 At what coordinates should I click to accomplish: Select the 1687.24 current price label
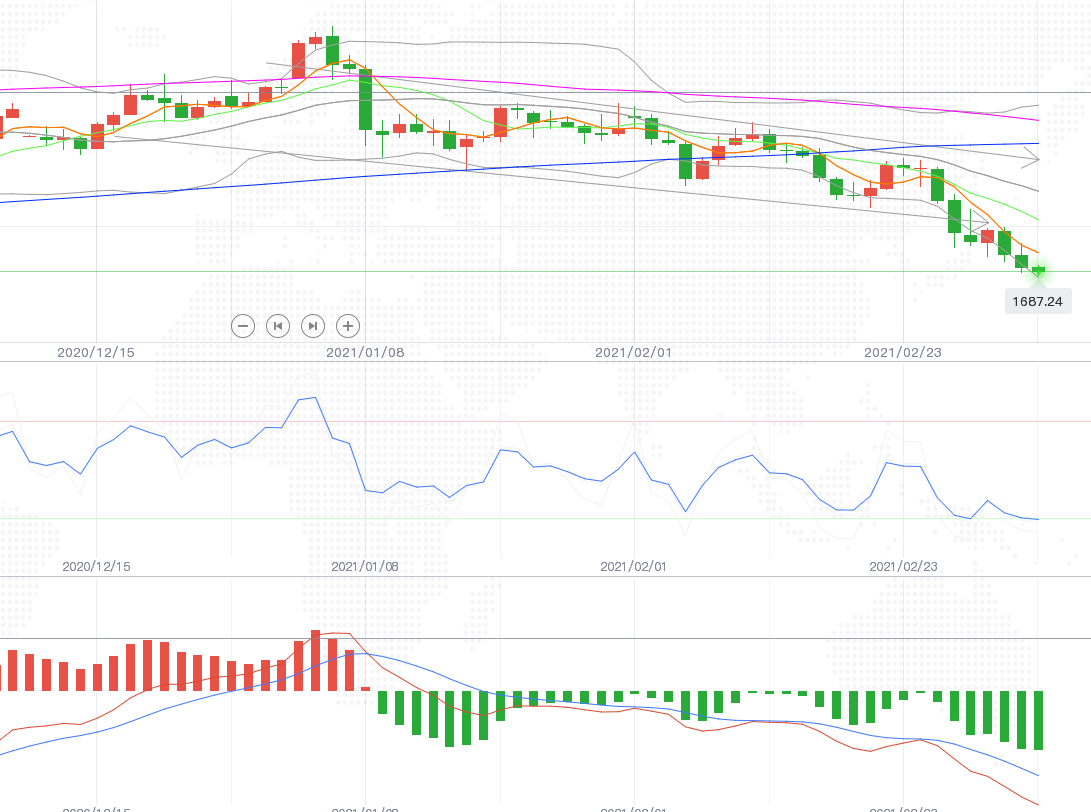(1037, 301)
